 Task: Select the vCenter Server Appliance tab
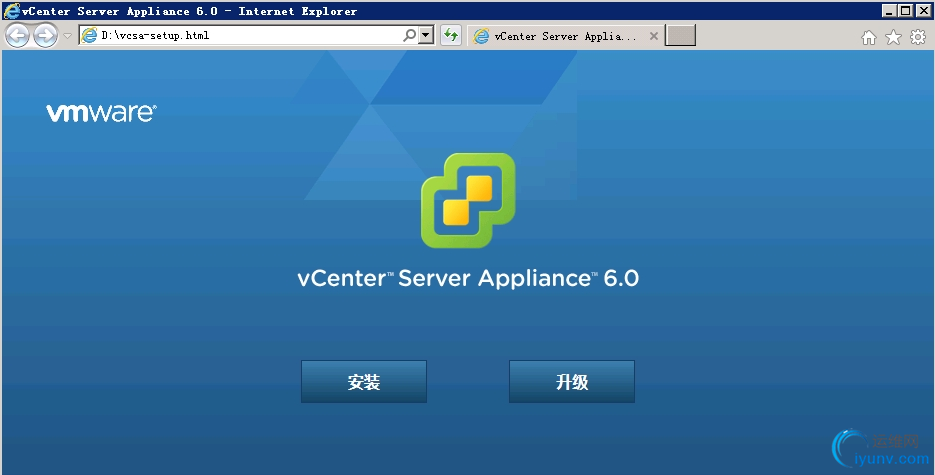[x=564, y=36]
